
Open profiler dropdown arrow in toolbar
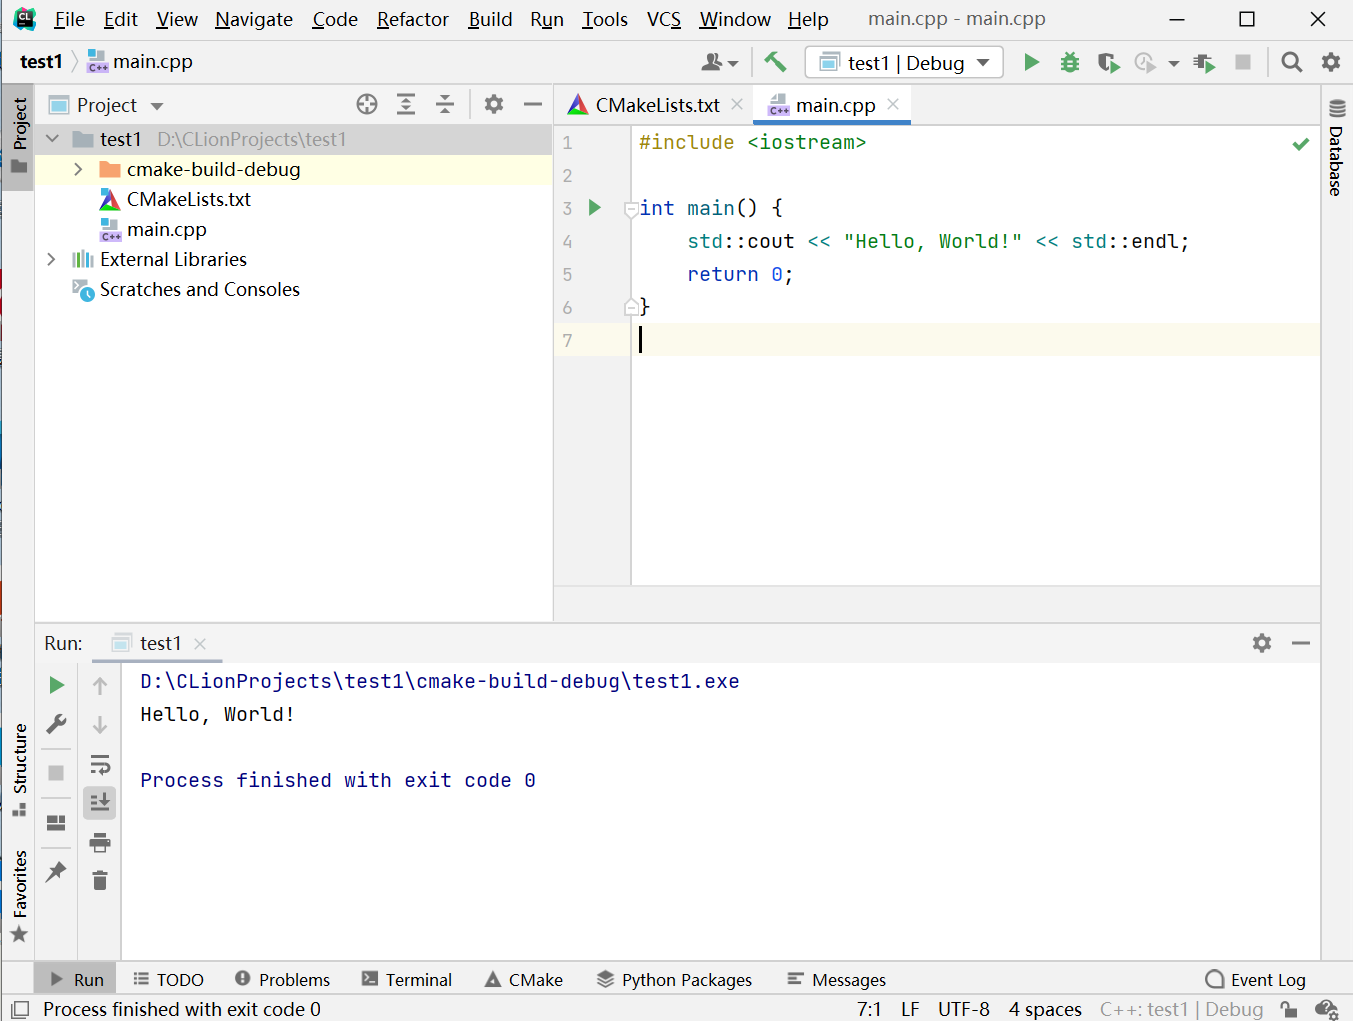[x=1174, y=63]
